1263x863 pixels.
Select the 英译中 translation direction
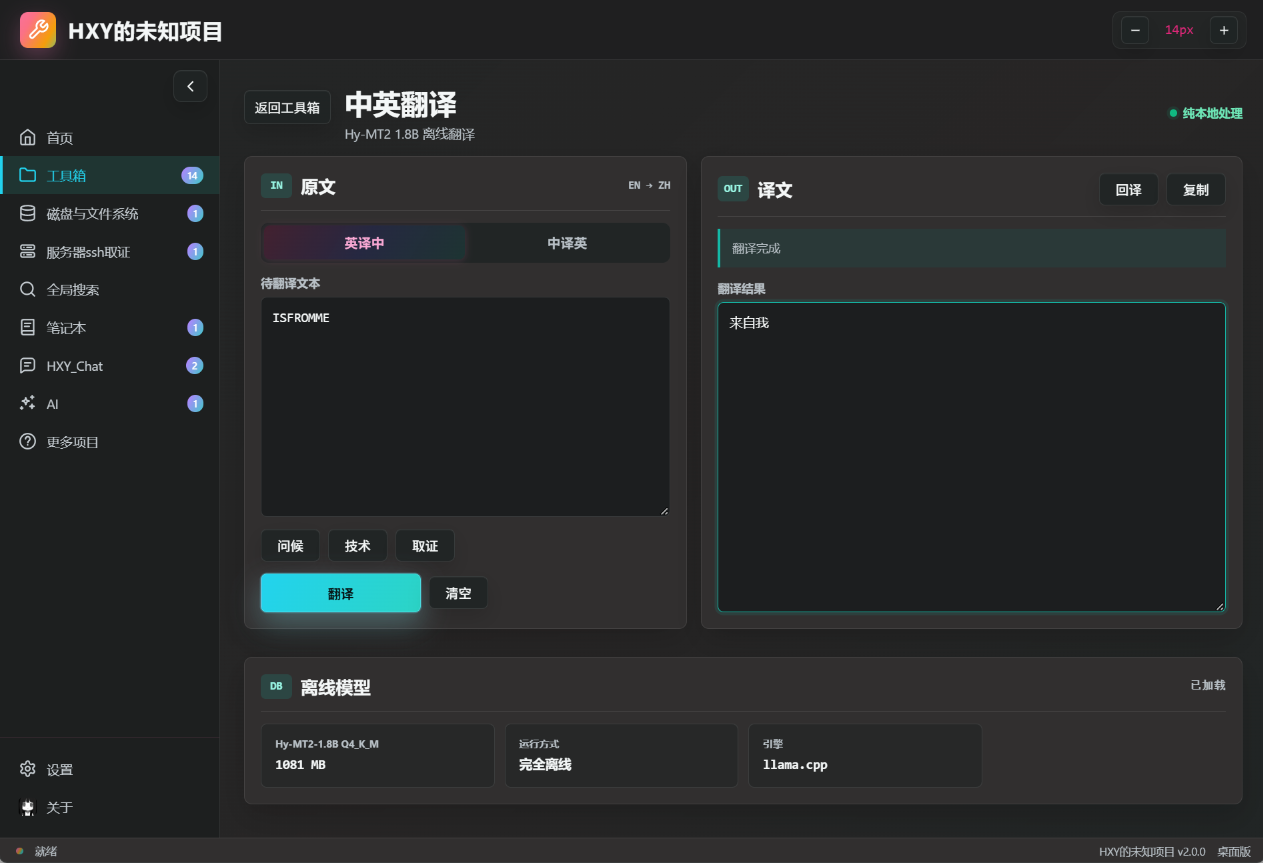364,243
